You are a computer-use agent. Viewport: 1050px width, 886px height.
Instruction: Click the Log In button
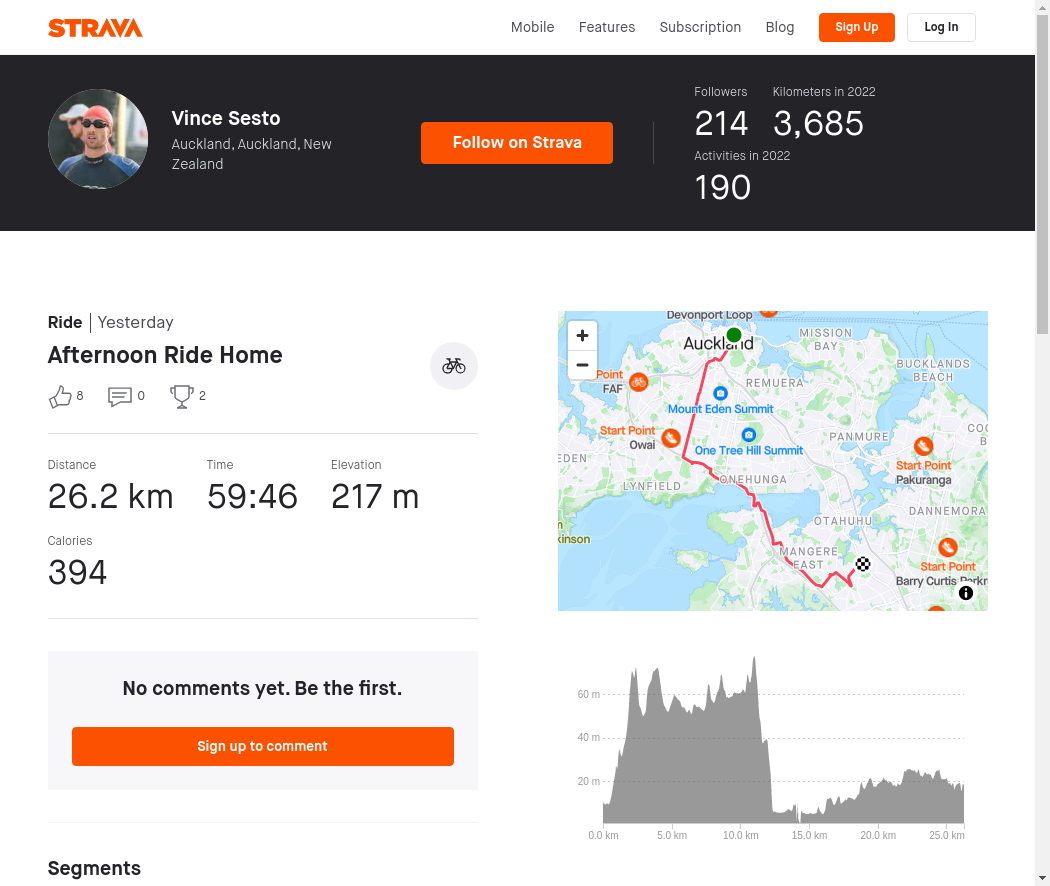point(941,27)
